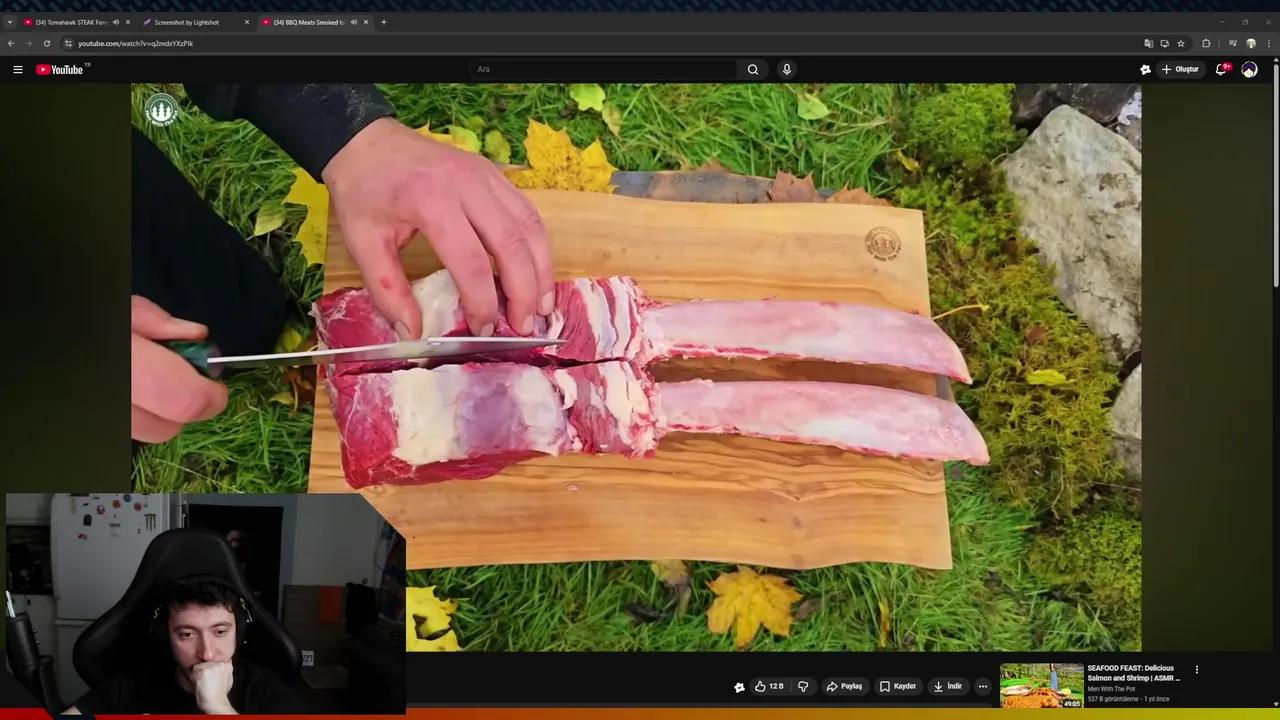Share the video using the Paylaş button
The height and width of the screenshot is (720, 1280).
(845, 686)
